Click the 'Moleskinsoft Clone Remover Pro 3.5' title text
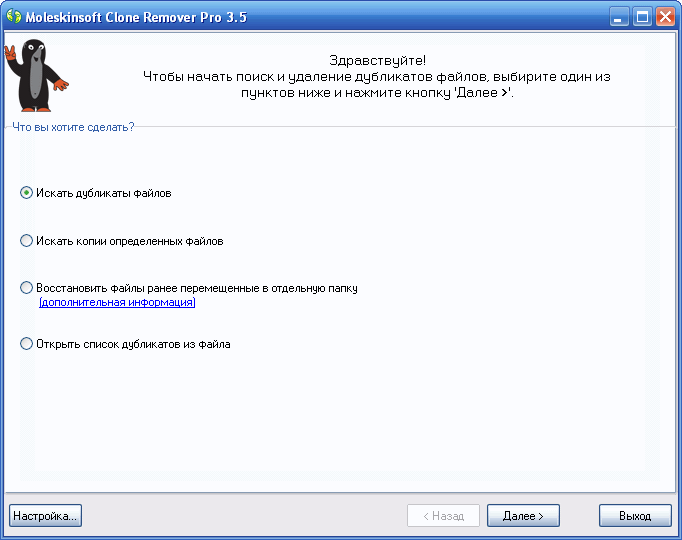The width and height of the screenshot is (682, 540). coord(136,17)
